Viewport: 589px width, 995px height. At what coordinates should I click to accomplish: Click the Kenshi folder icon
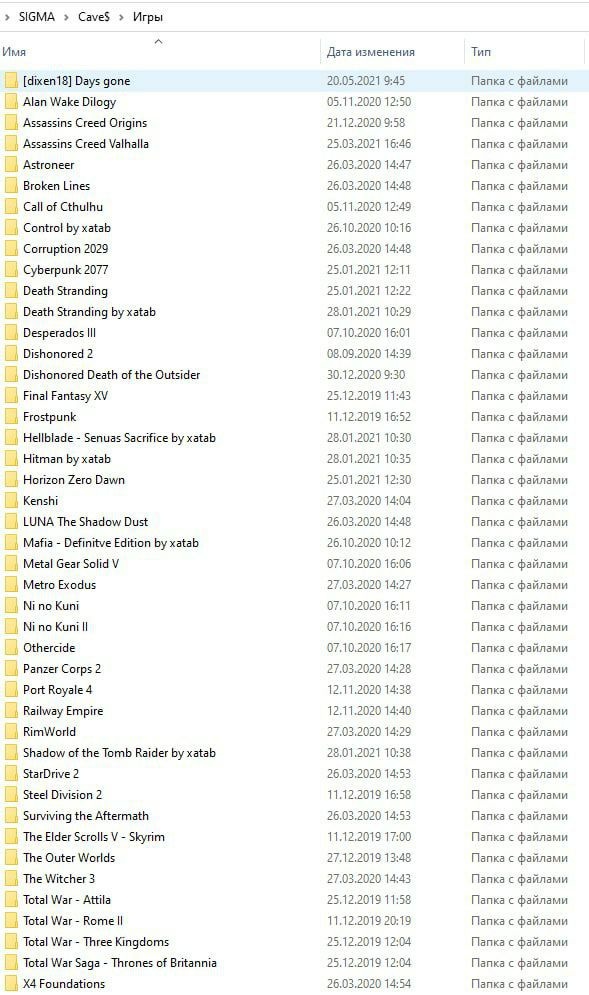[x=11, y=501]
